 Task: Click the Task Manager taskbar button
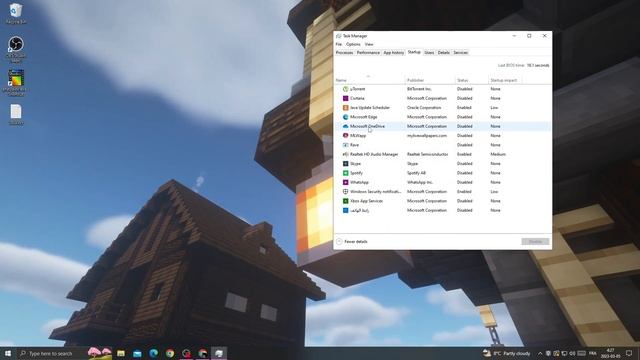219,353
